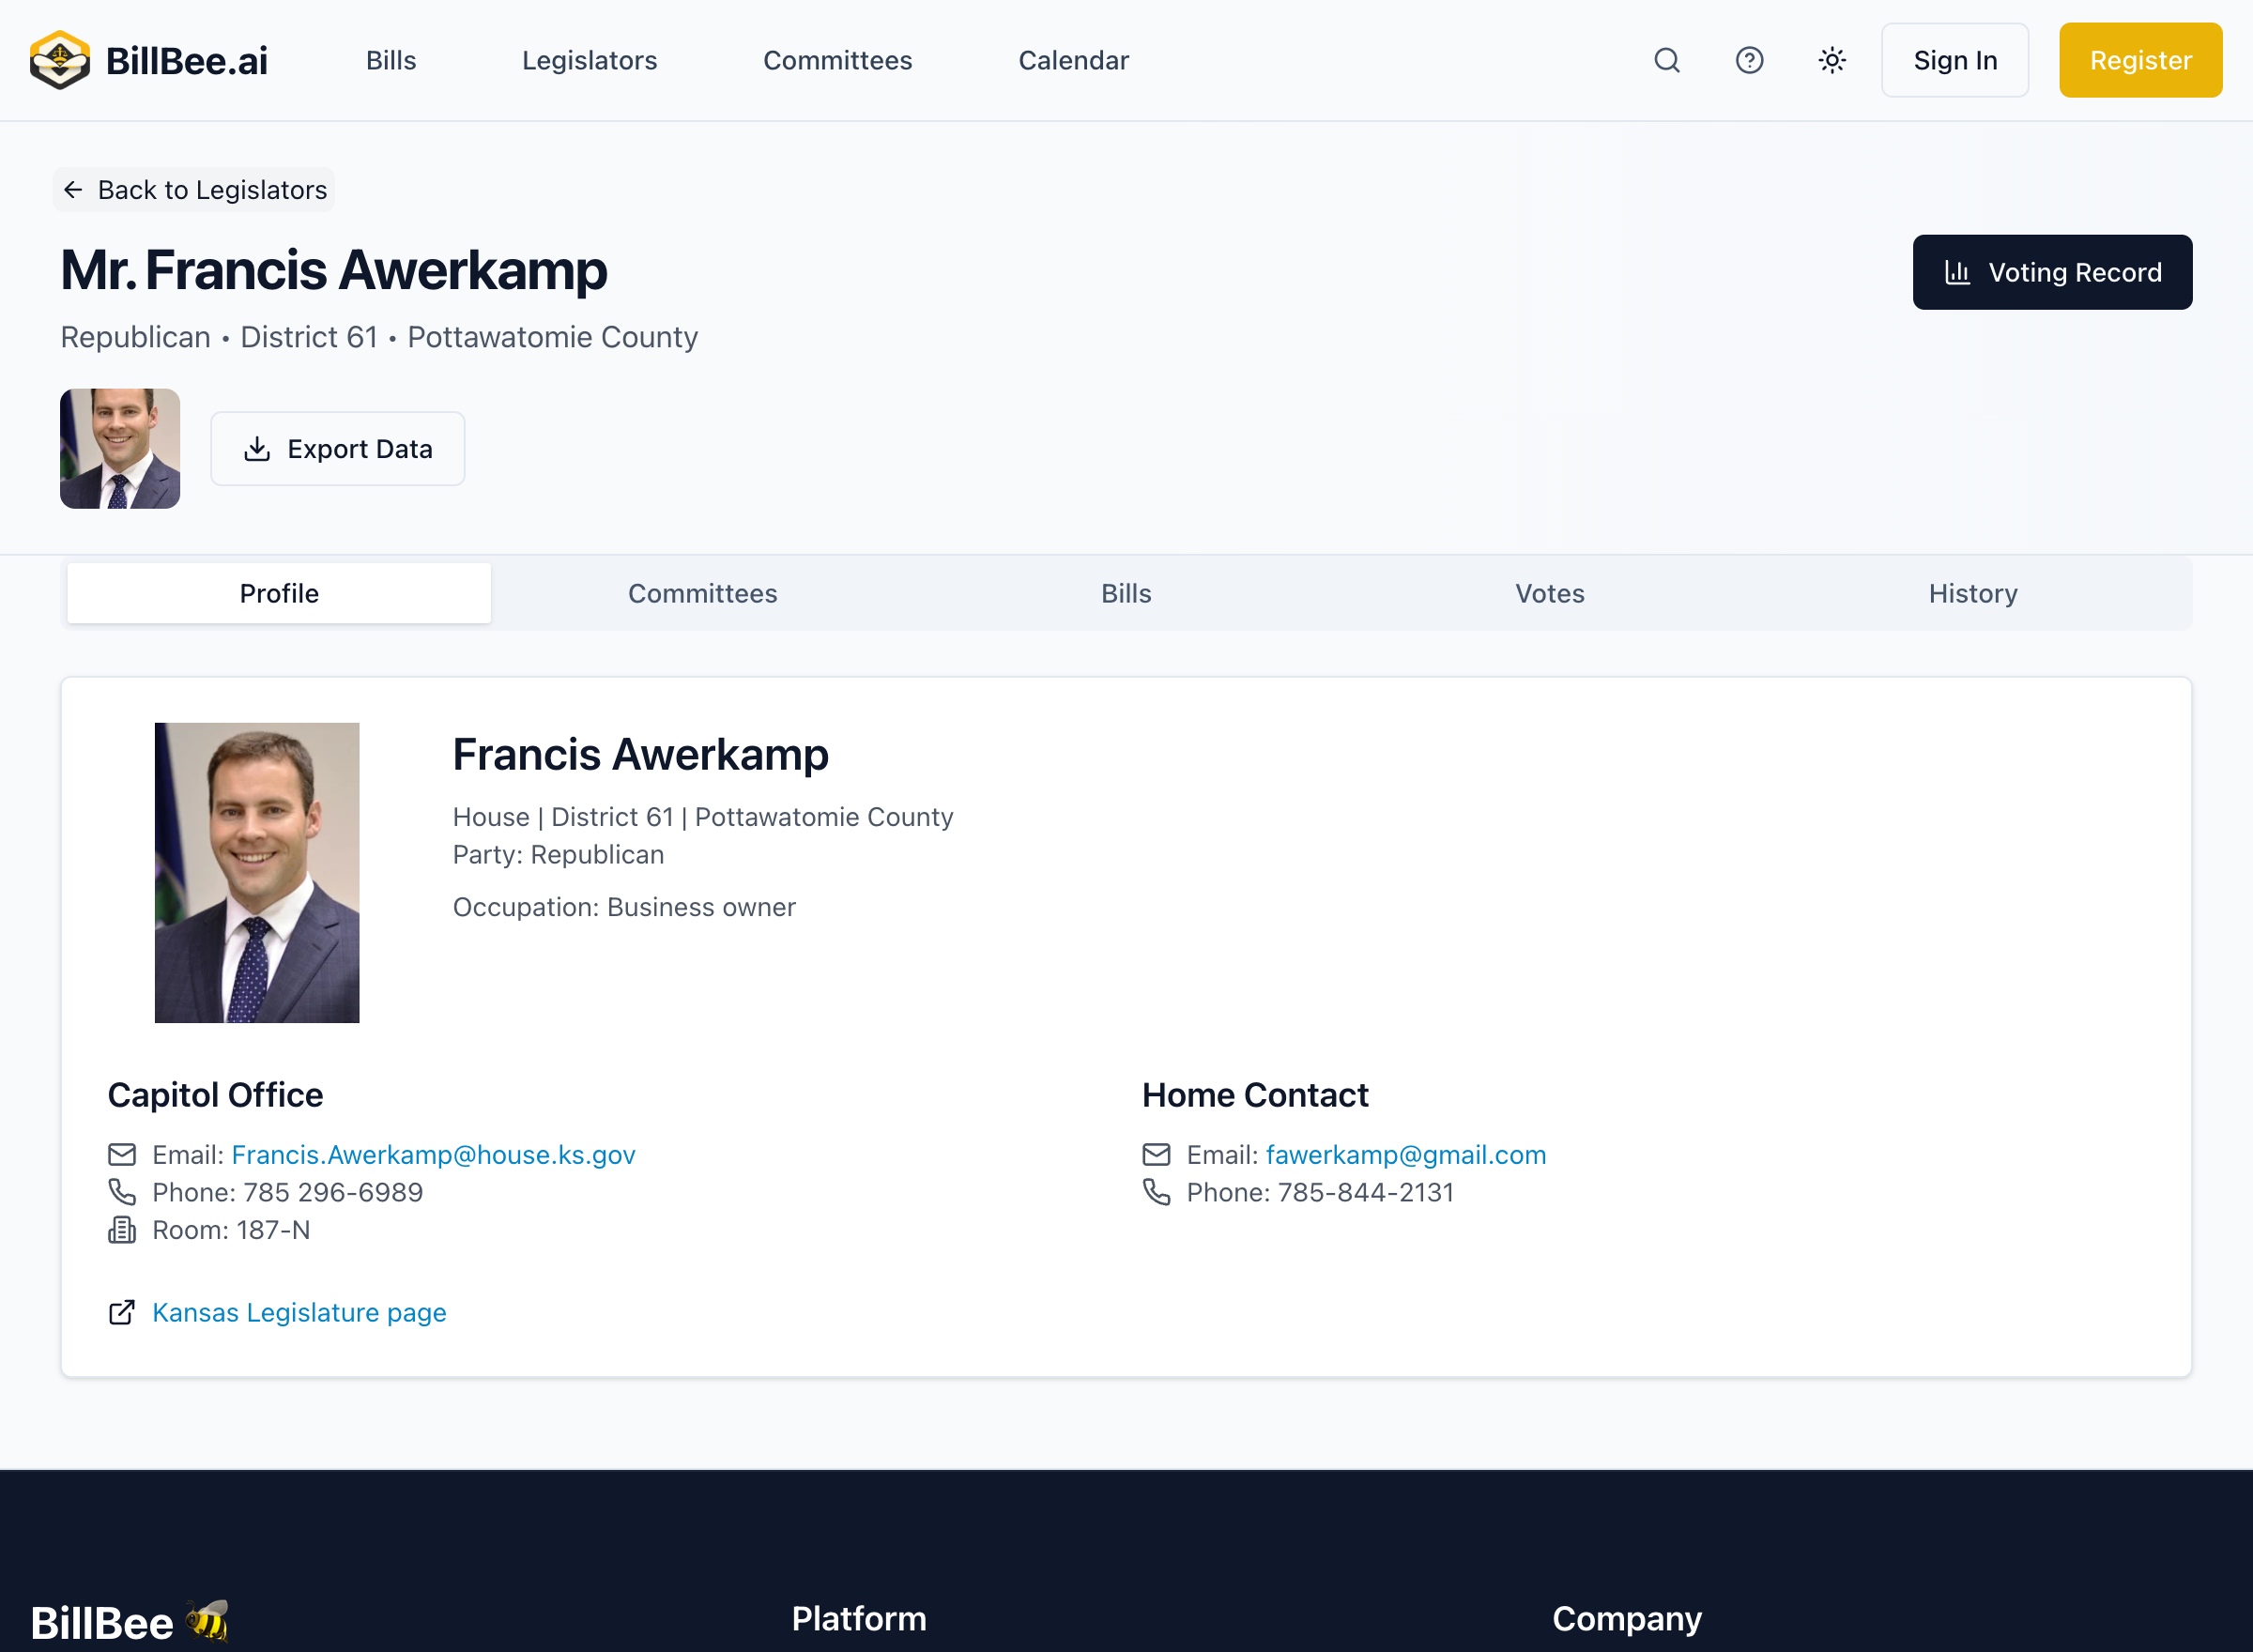Screen dimensions: 2253x1652
Task: Open the Votes tab
Action: pyautogui.click(x=1549, y=592)
